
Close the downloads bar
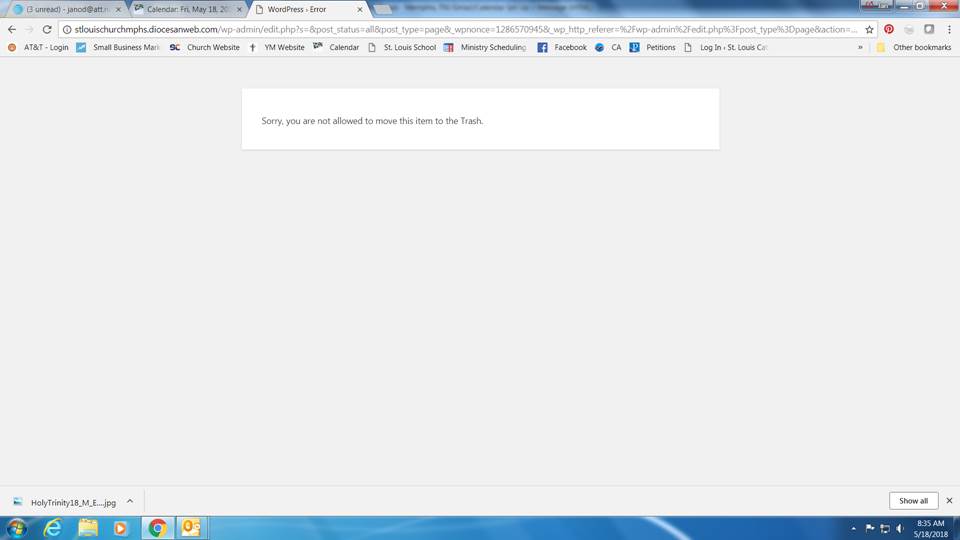(949, 501)
